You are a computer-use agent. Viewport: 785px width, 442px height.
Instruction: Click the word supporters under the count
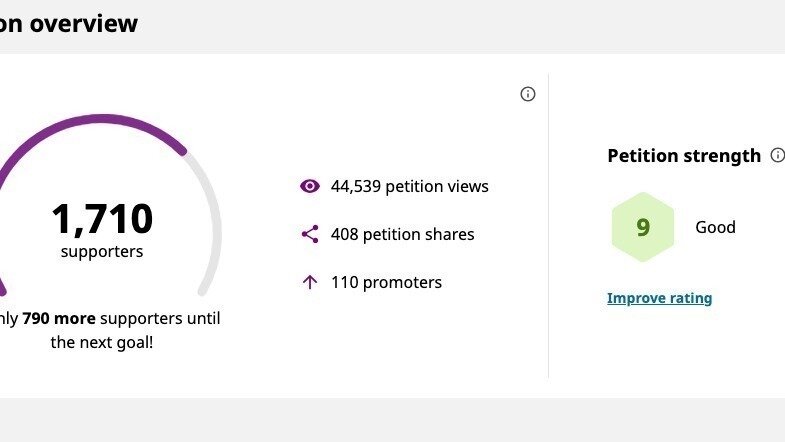[x=102, y=252]
